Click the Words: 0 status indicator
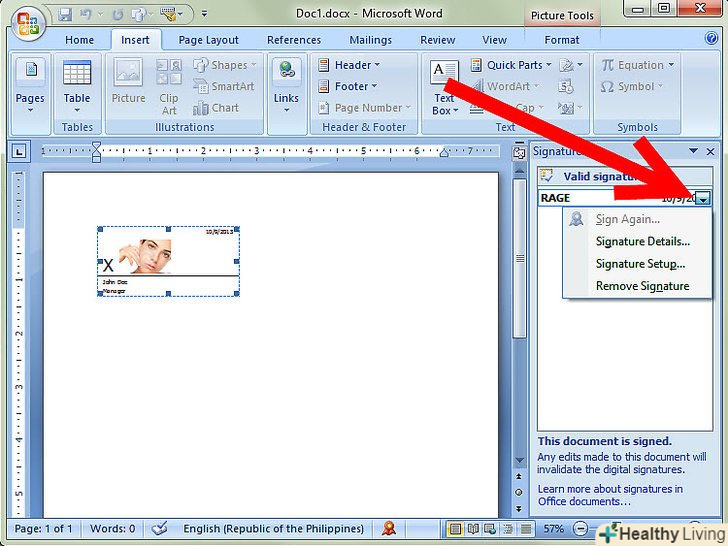The image size is (728, 546). (x=112, y=529)
